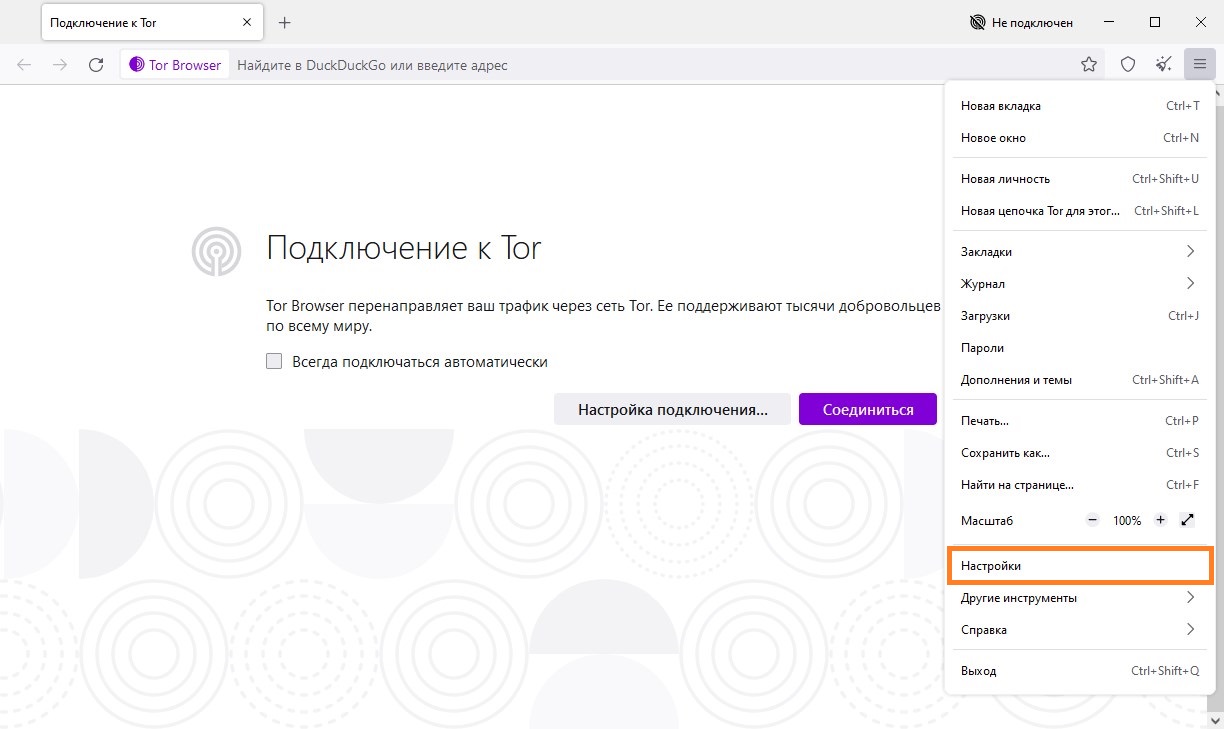The width and height of the screenshot is (1224, 729).
Task: Close the 'Подключение к Tor' tab
Action: click(x=247, y=22)
